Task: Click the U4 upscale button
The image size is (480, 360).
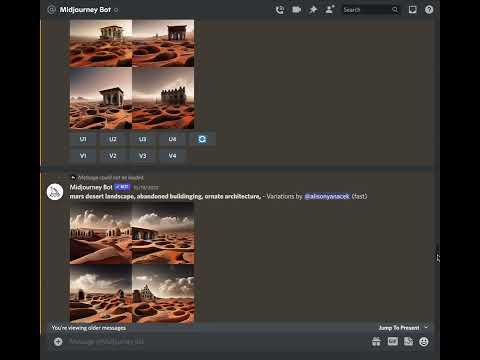Action: [172, 139]
